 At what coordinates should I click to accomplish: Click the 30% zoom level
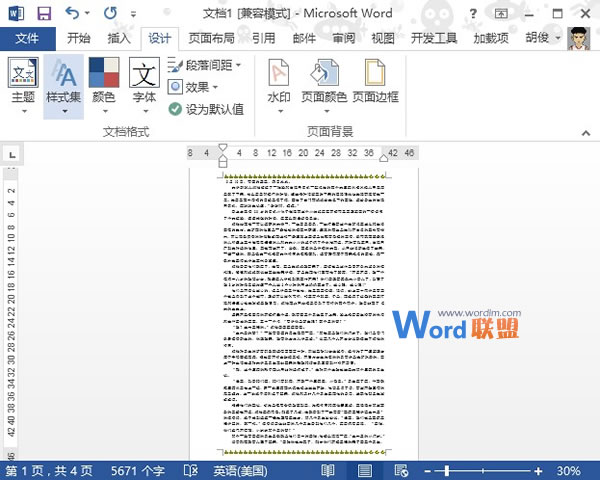pyautogui.click(x=568, y=471)
